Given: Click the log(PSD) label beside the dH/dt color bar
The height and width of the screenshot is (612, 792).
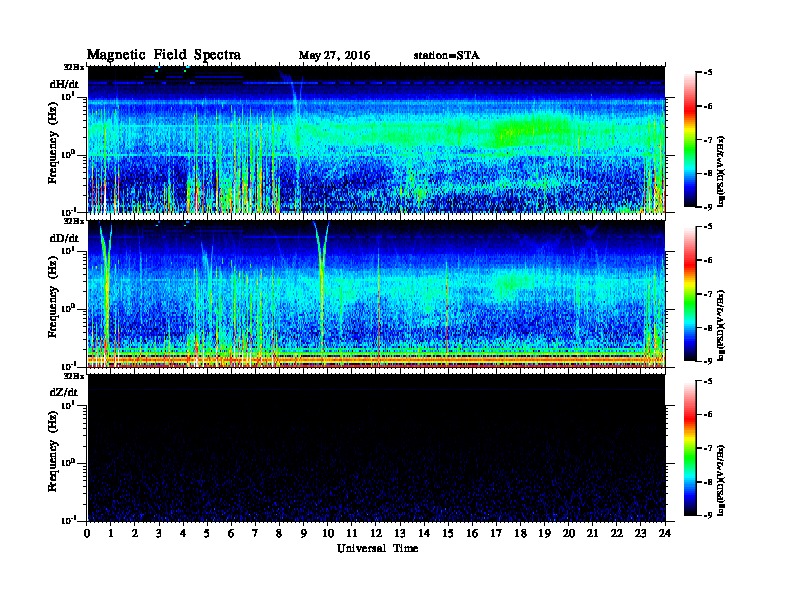Looking at the screenshot, I should [x=721, y=171].
